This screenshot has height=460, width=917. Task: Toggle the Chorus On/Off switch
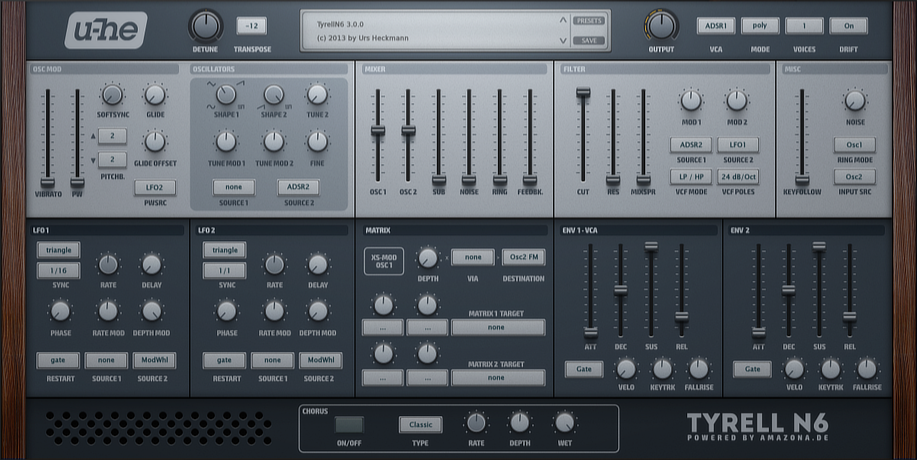coord(349,425)
